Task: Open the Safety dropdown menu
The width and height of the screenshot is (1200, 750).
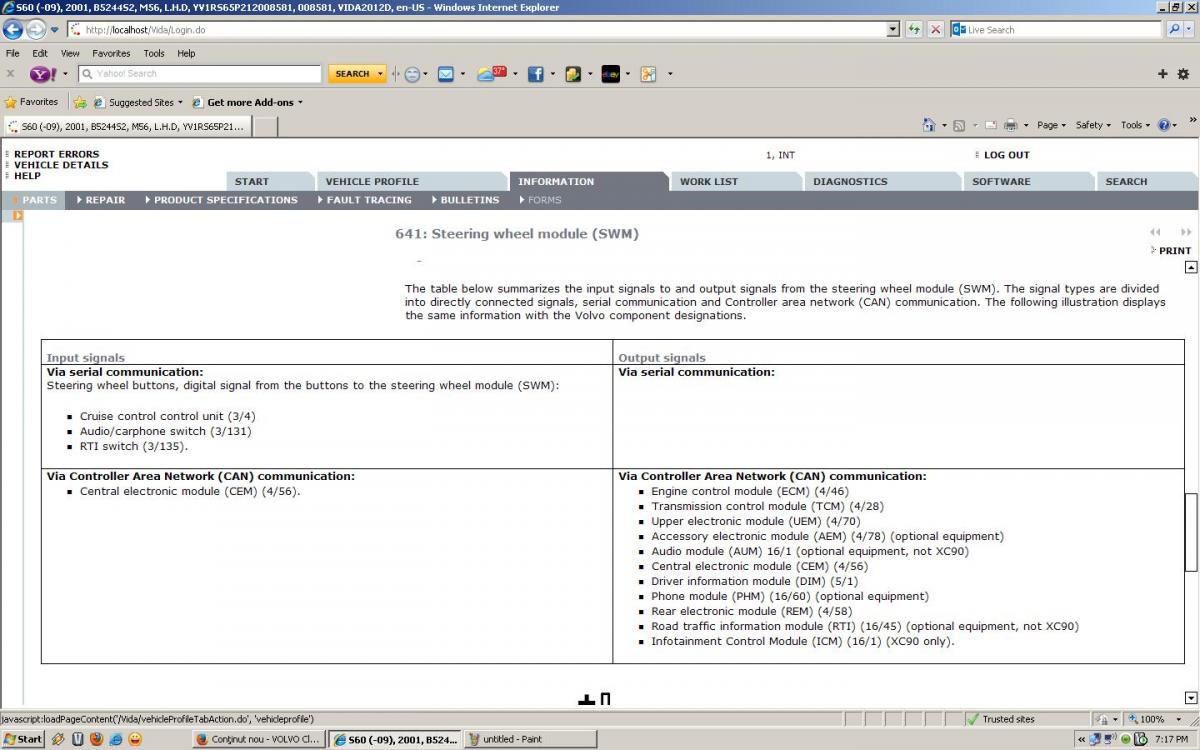Action: coord(1092,125)
